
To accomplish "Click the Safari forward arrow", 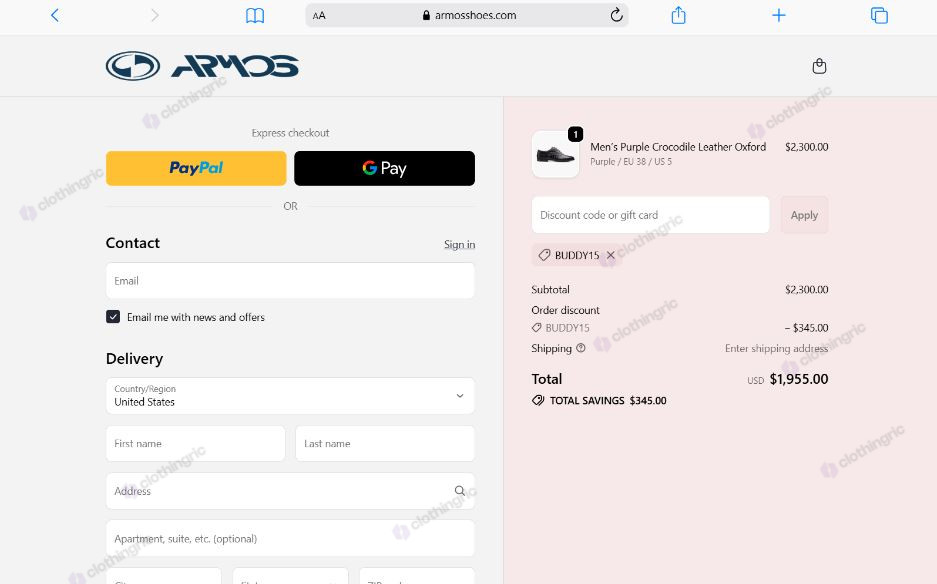I will pyautogui.click(x=155, y=15).
